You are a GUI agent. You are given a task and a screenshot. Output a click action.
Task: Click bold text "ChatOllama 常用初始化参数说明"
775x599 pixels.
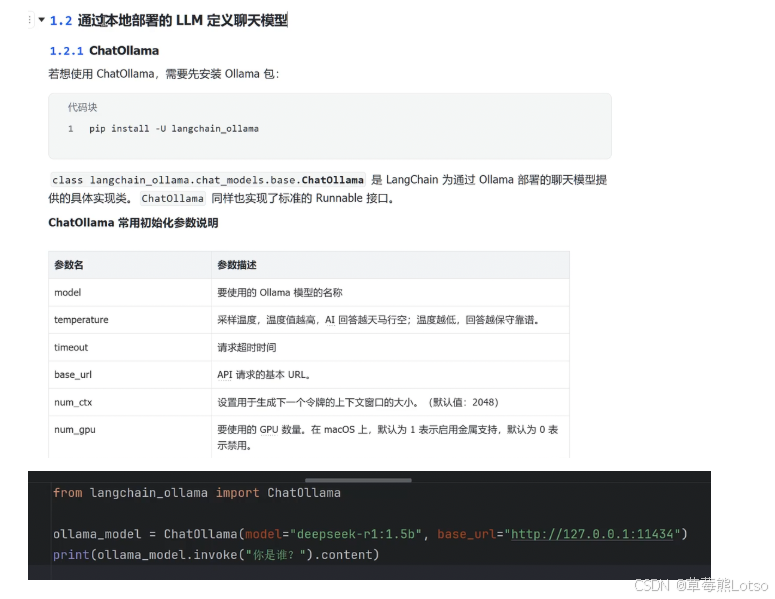[133, 223]
